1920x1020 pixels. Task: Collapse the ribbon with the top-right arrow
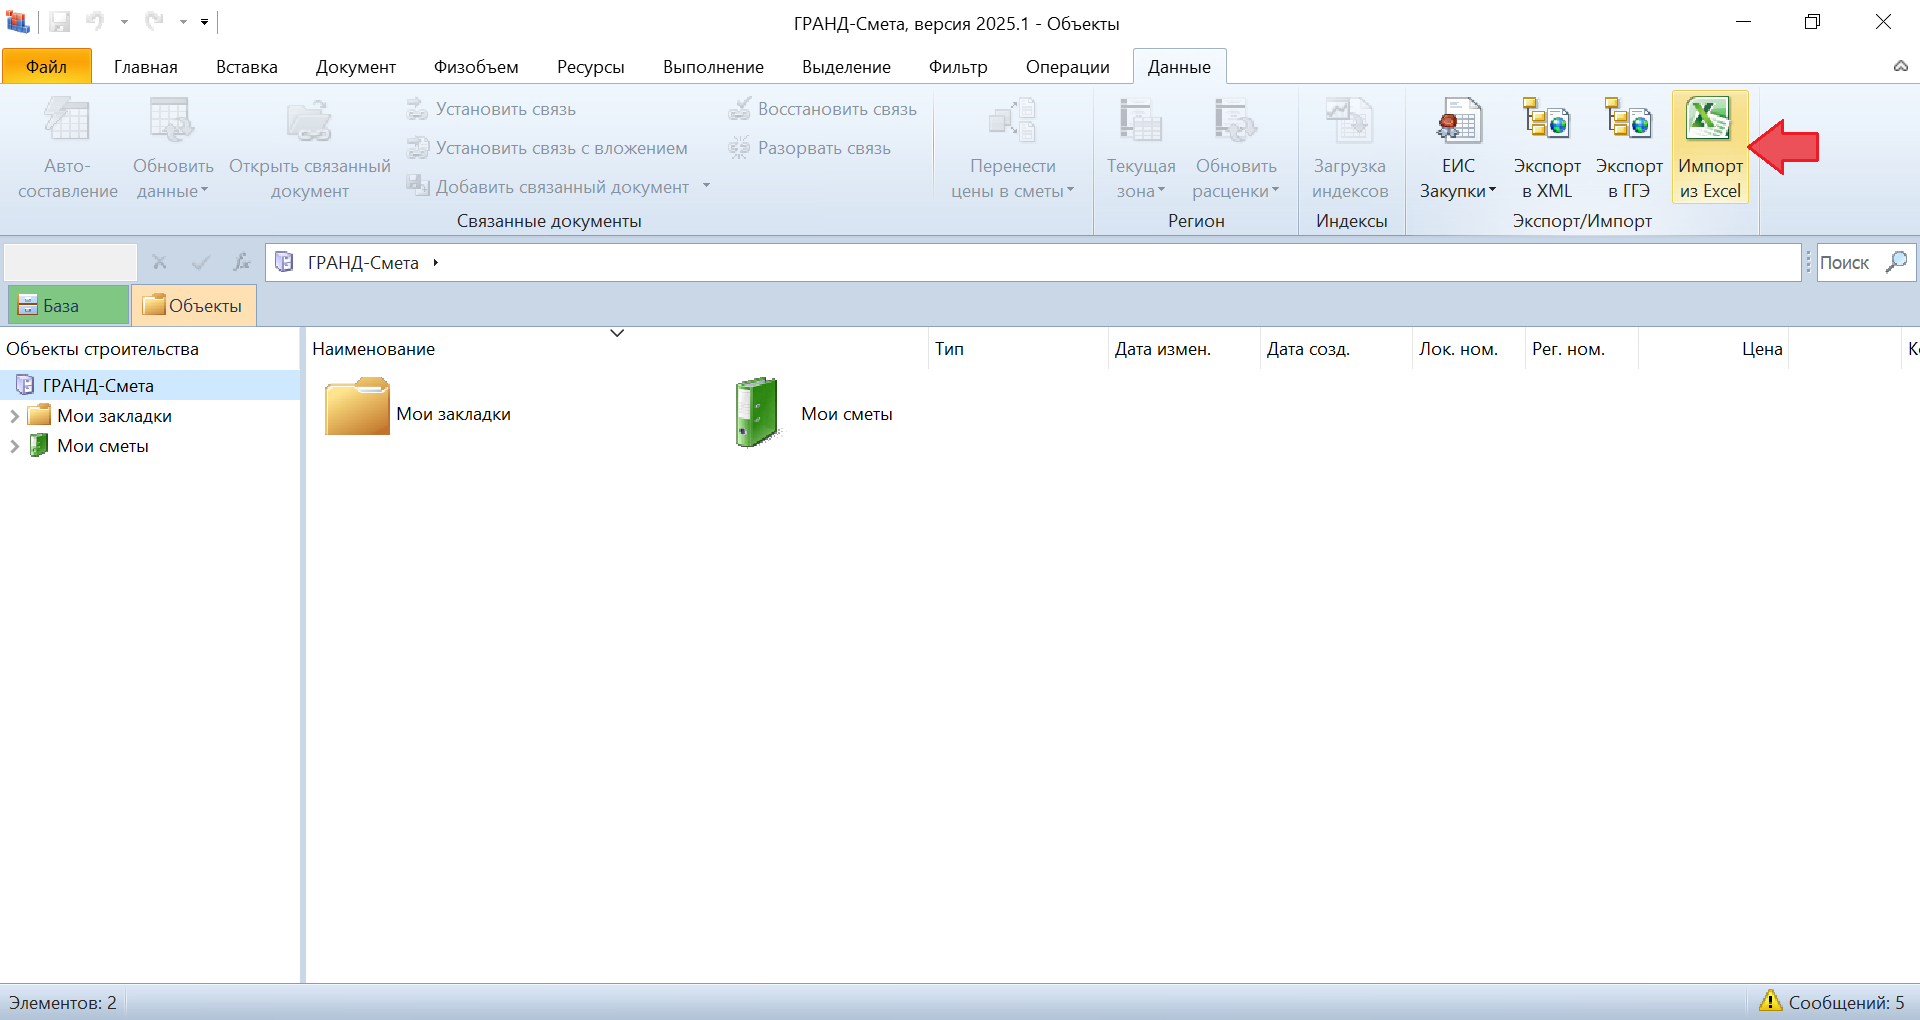pos(1900,67)
